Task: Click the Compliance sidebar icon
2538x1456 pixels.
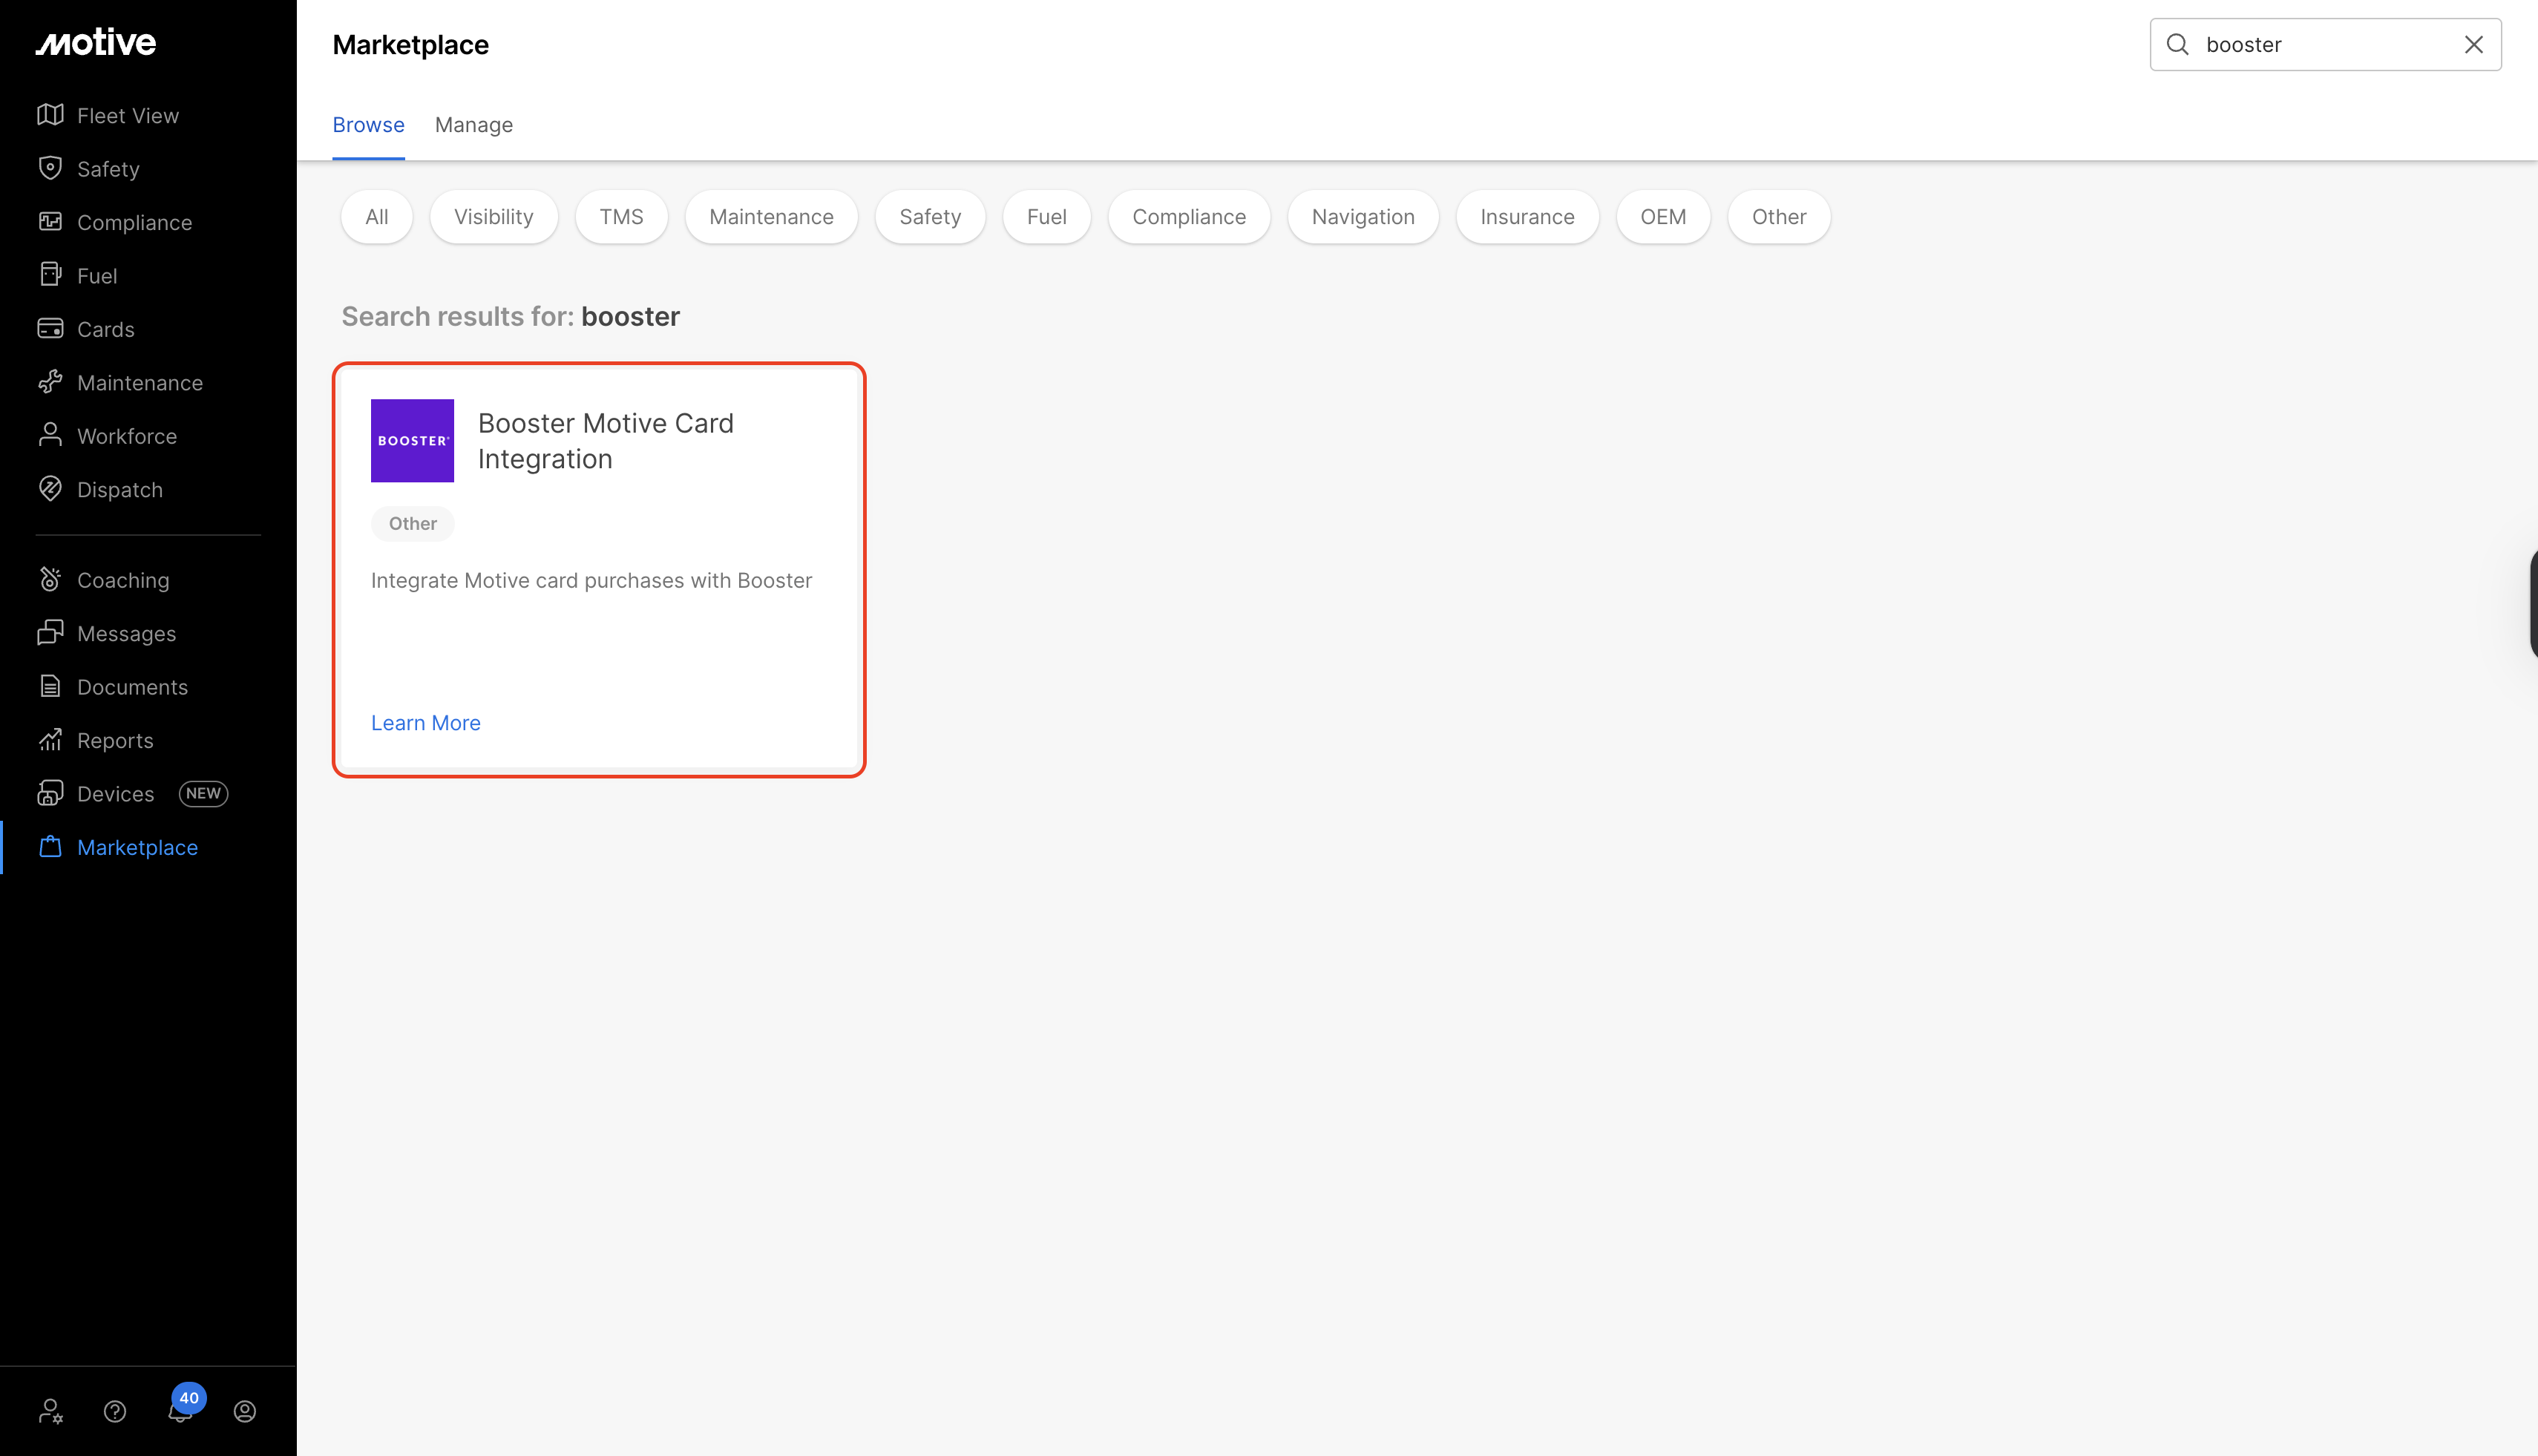Action: click(x=50, y=222)
